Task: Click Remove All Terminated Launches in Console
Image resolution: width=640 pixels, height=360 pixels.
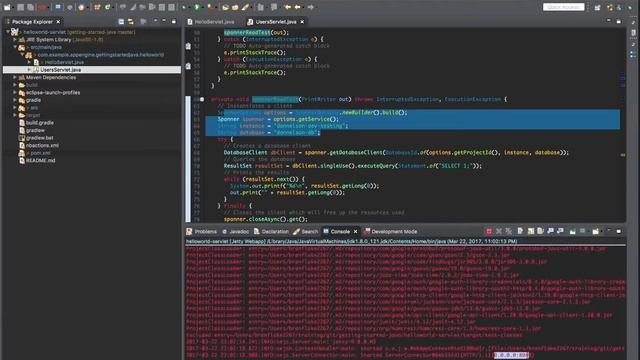Action: pyautogui.click(x=509, y=231)
